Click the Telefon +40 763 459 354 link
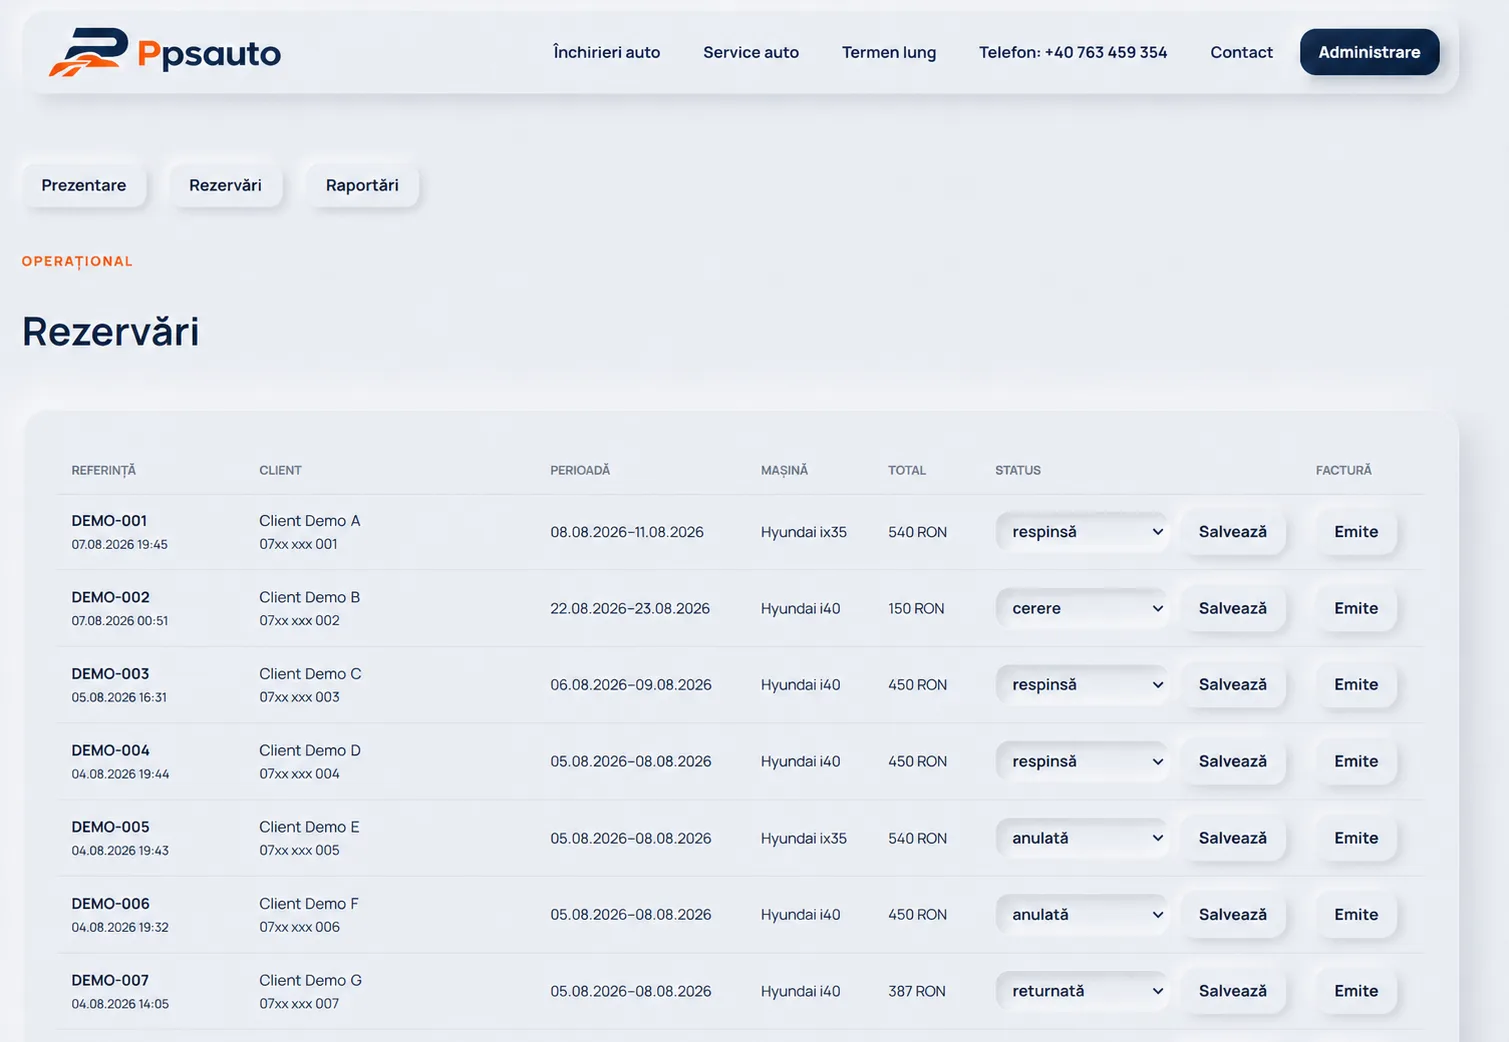 point(1073,52)
